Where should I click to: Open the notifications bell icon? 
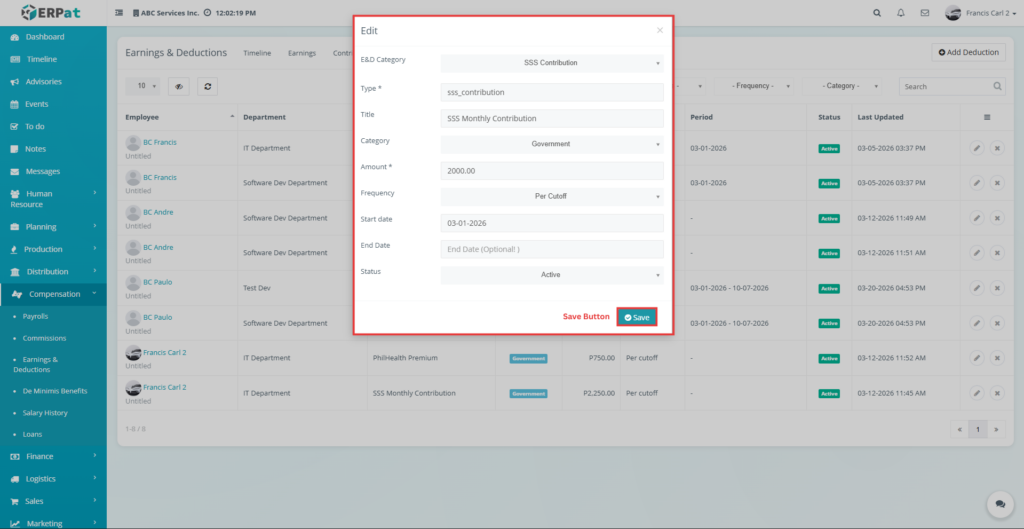point(901,13)
